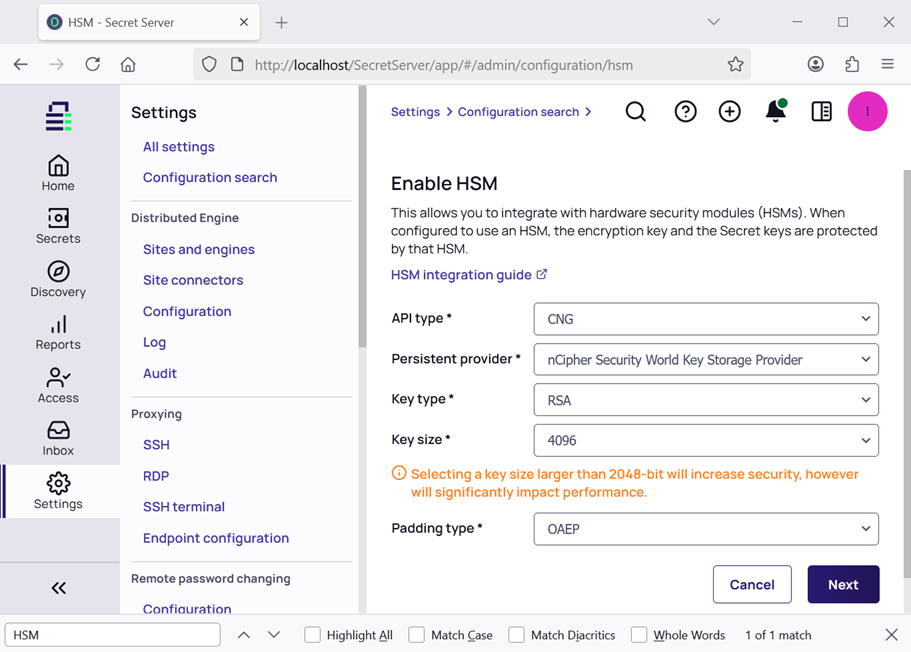Collapse the left navigation sidebar
The width and height of the screenshot is (911, 652).
click(x=59, y=588)
